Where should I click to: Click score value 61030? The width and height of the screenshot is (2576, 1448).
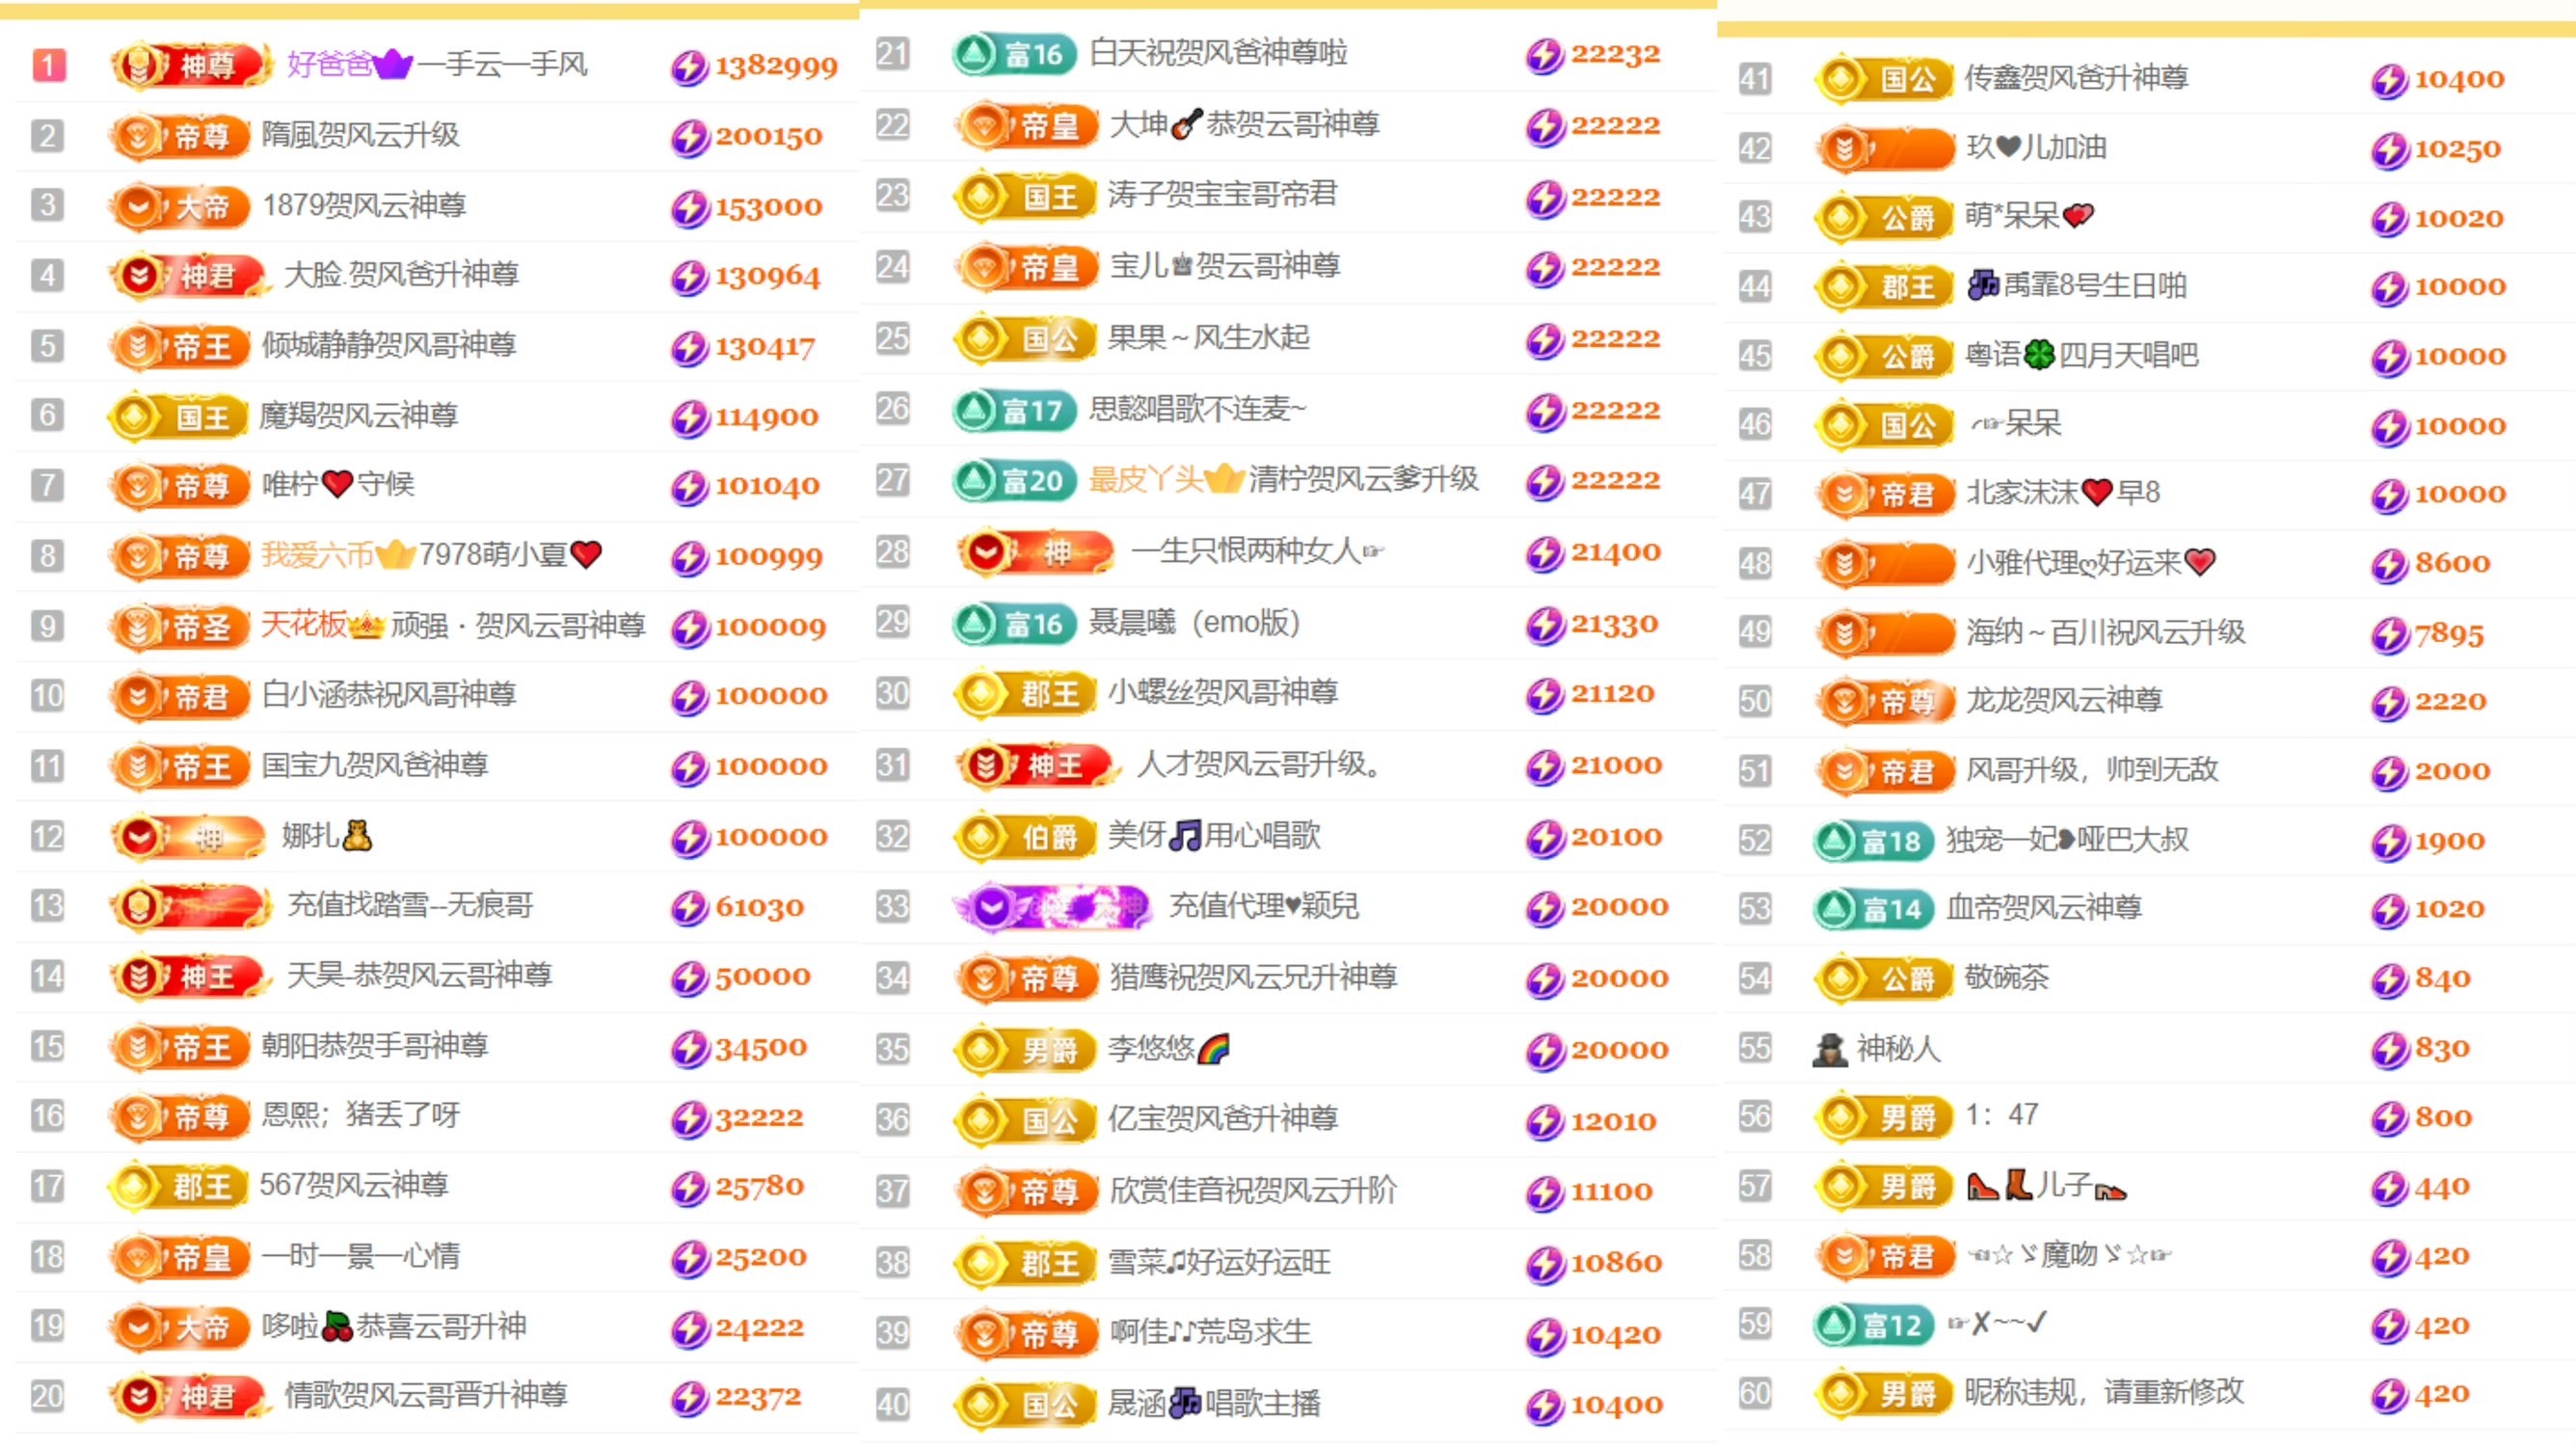(759, 908)
